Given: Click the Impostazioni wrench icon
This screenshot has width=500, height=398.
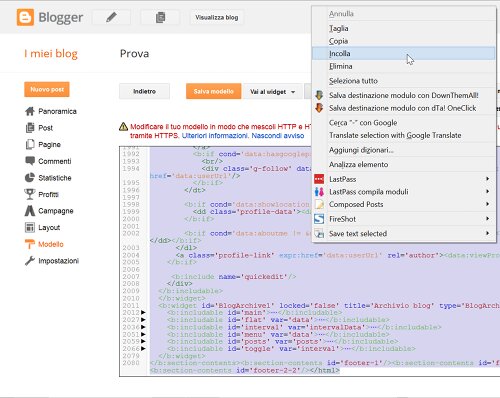Looking at the screenshot, I should click(x=30, y=261).
